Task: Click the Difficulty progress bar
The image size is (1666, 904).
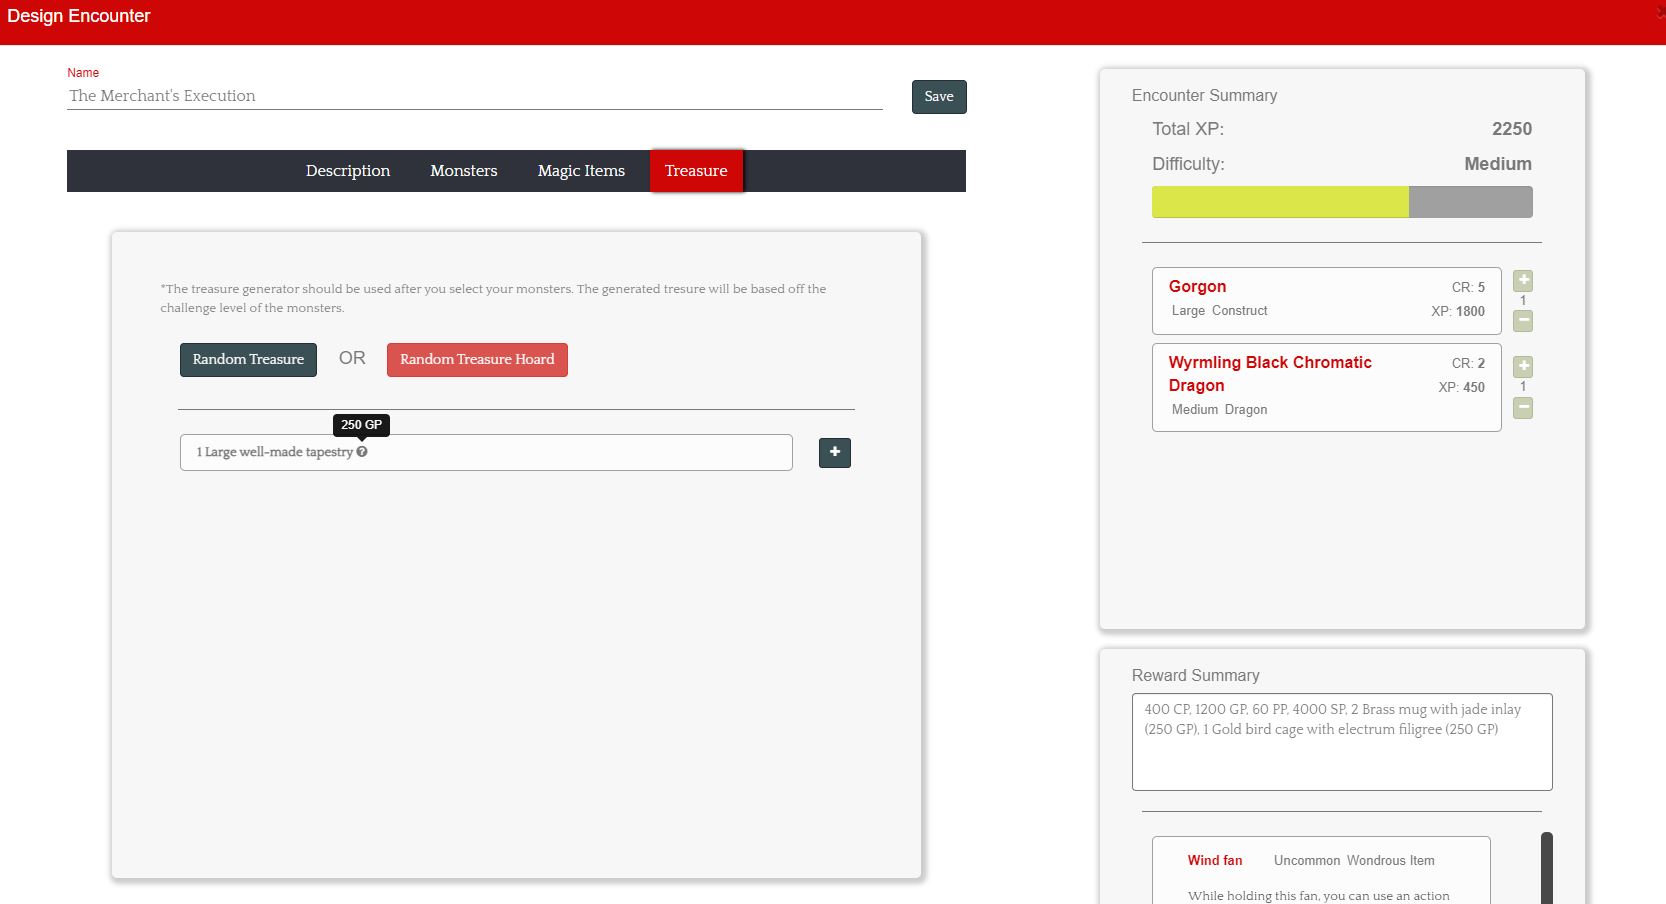Action: (1341, 202)
